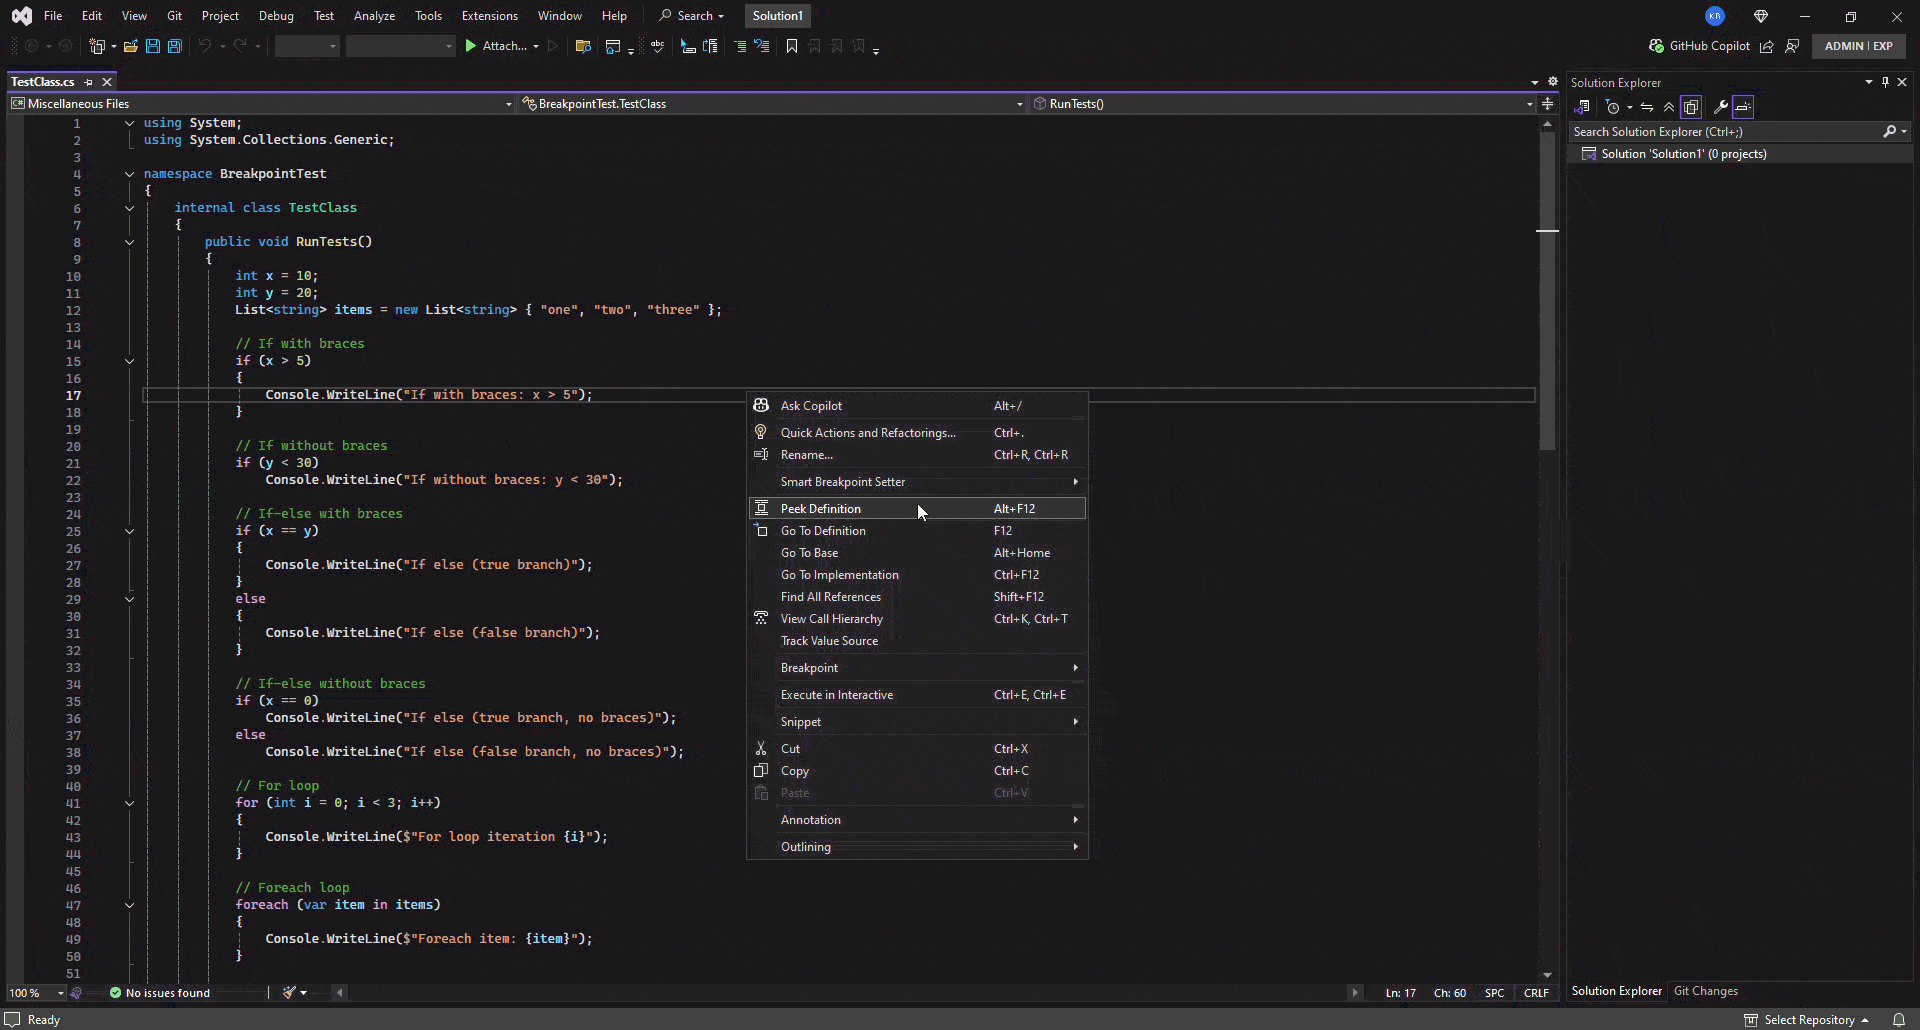
Task: Open Properties wrench icon in Solution Explorer
Action: point(1721,107)
